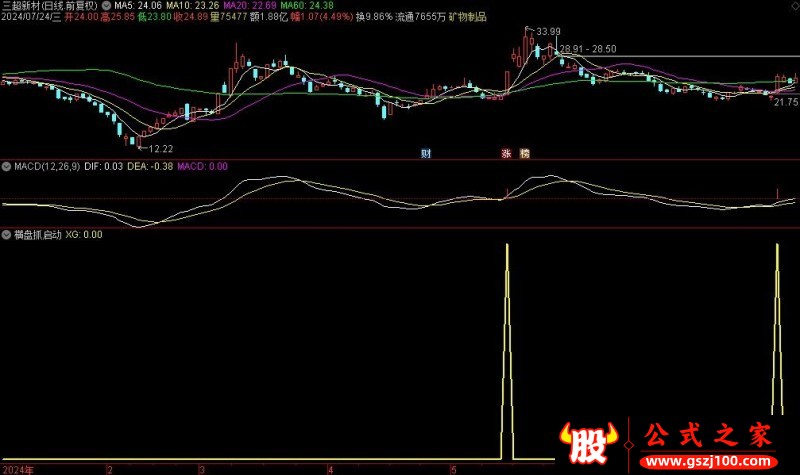This screenshot has width=800, height=475.
Task: Click the second yellow XG signal spike
Action: (x=777, y=329)
